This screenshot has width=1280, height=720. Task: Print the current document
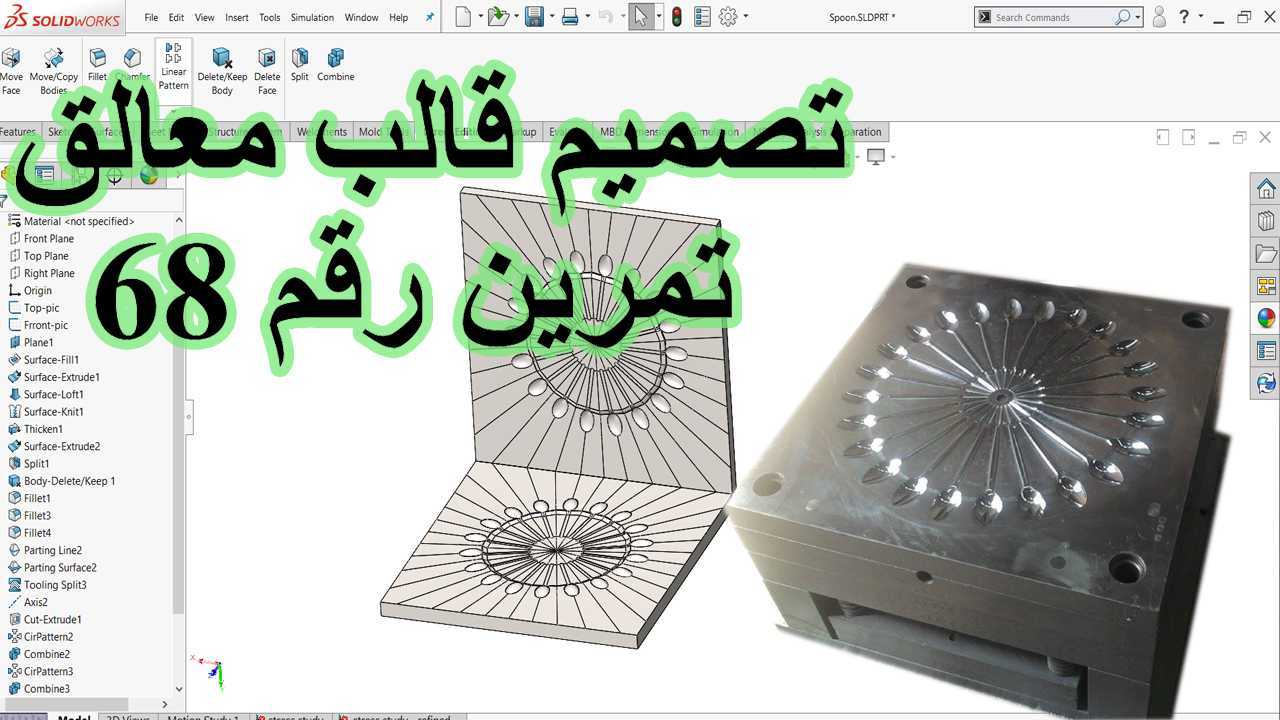[x=569, y=17]
